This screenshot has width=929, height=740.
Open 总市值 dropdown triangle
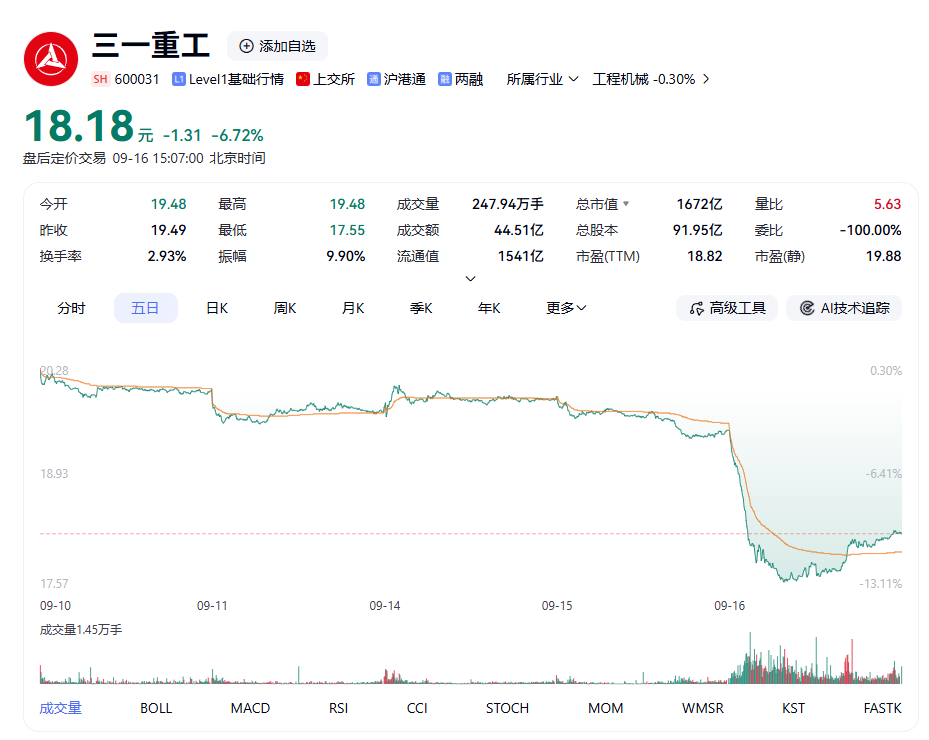[626, 204]
